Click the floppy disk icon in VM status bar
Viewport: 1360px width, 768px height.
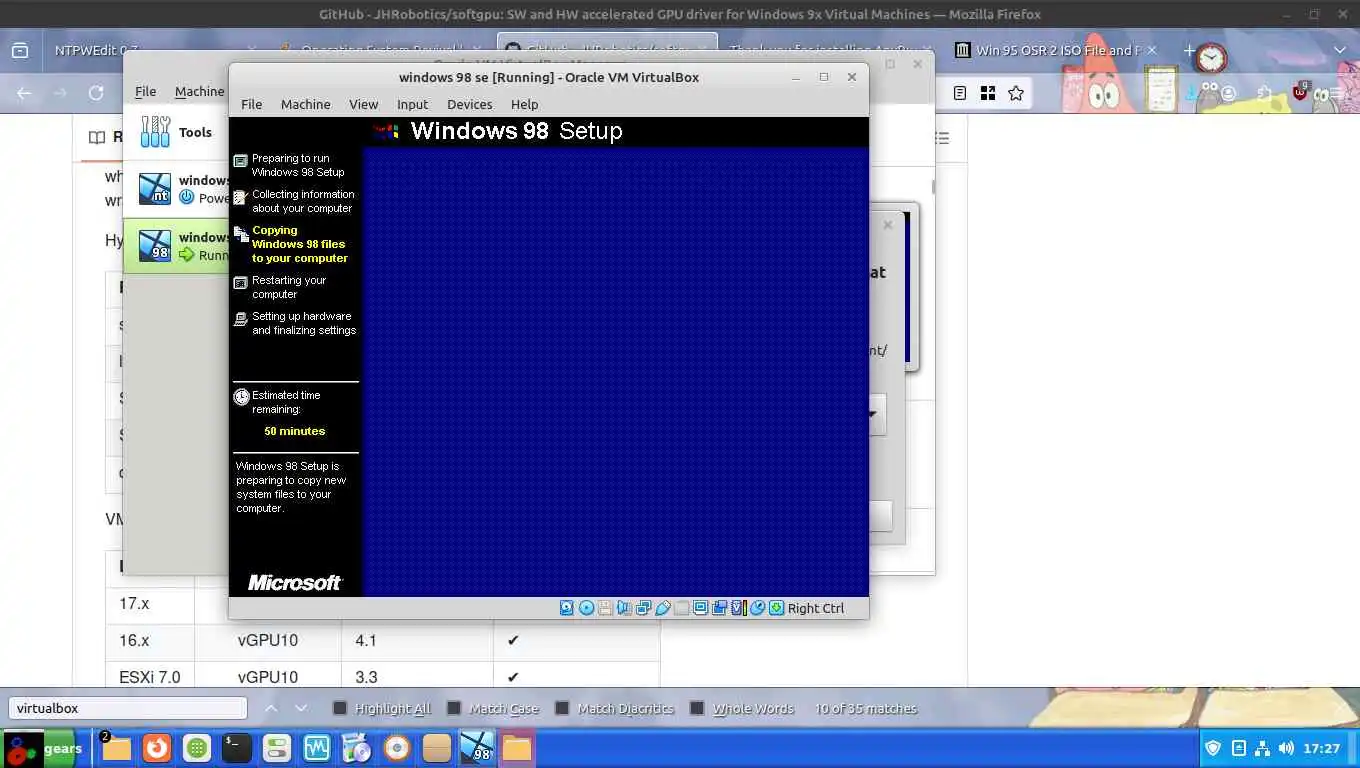[x=605, y=608]
